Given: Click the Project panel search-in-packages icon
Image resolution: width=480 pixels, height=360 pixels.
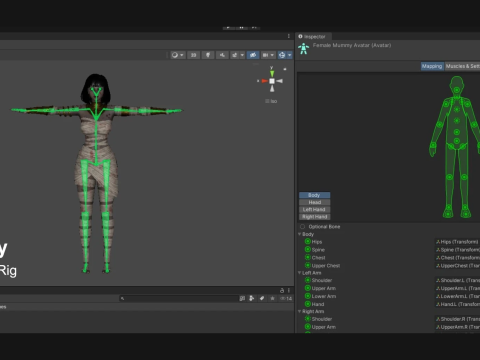Looking at the screenshot, I should (242, 298).
